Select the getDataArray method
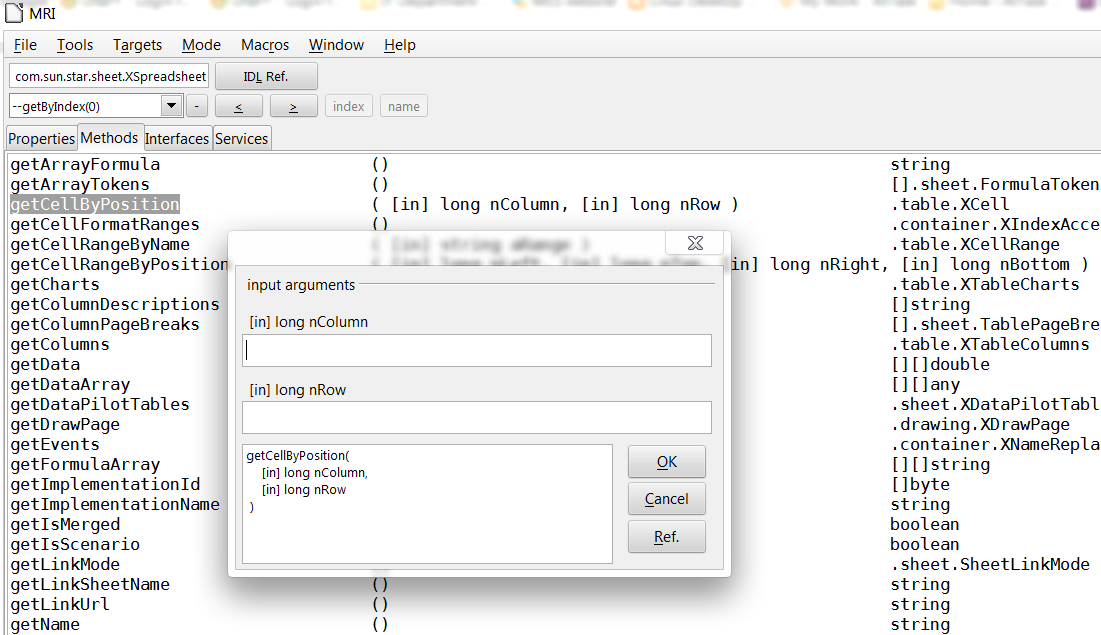 point(70,384)
